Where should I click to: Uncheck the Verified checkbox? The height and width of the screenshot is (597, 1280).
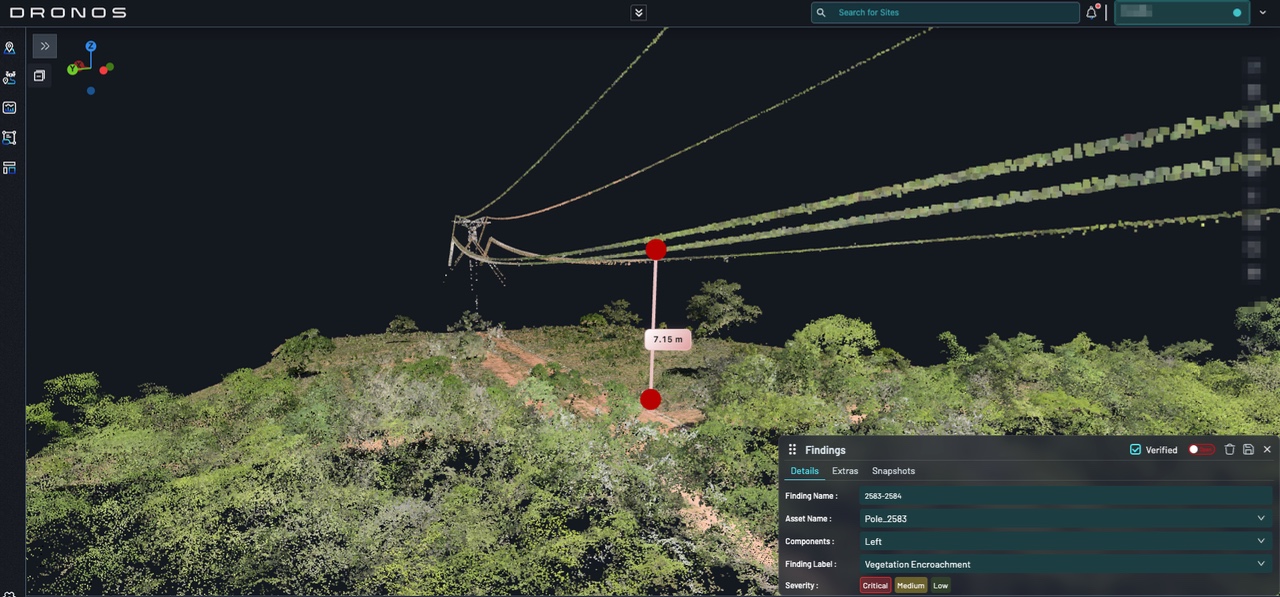click(x=1135, y=450)
